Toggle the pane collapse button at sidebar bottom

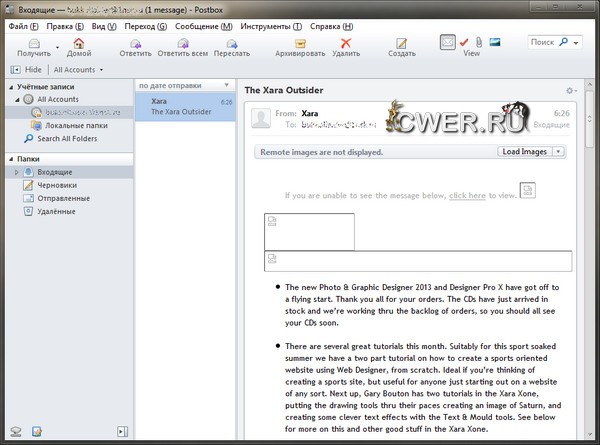(122, 431)
